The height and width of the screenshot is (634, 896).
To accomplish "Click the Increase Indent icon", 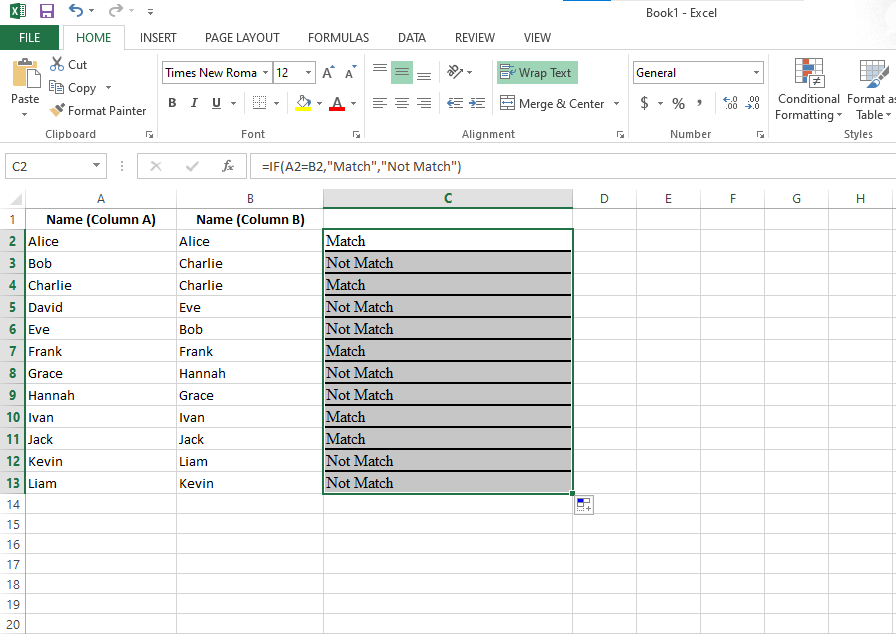I will [476, 103].
